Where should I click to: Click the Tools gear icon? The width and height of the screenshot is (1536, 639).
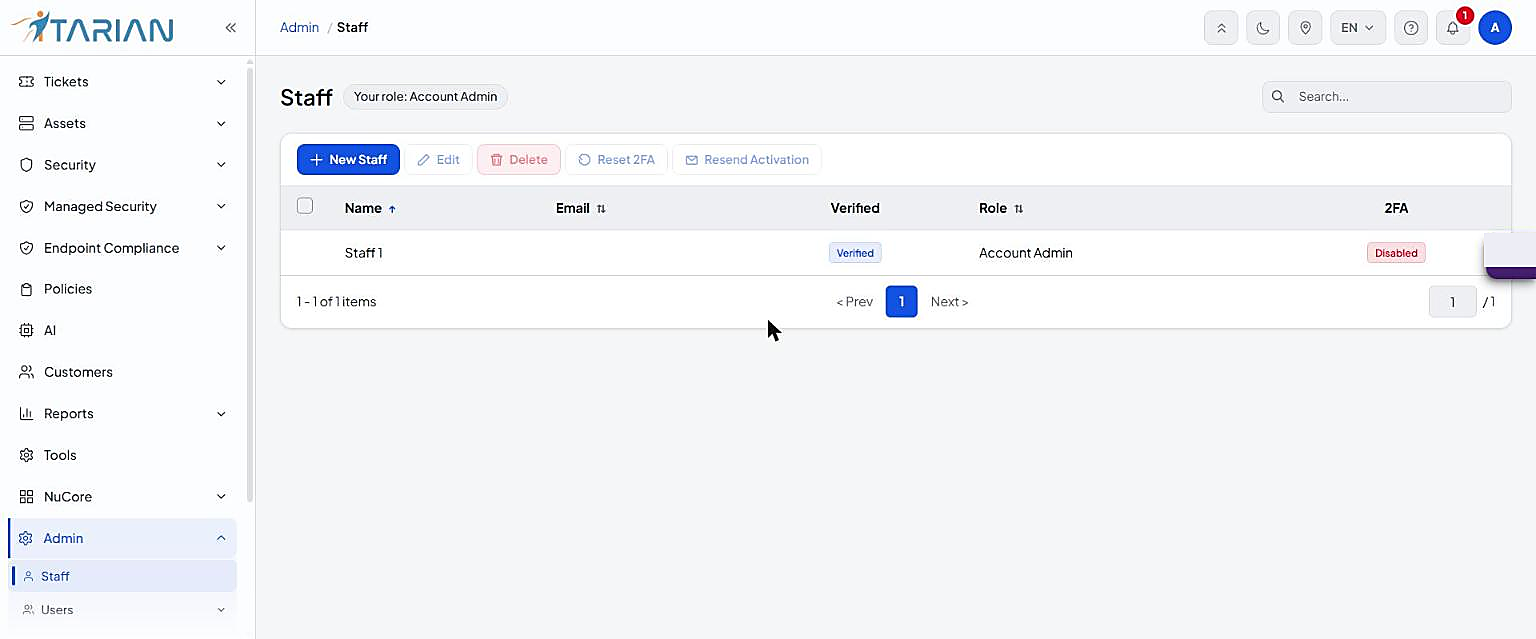(27, 455)
